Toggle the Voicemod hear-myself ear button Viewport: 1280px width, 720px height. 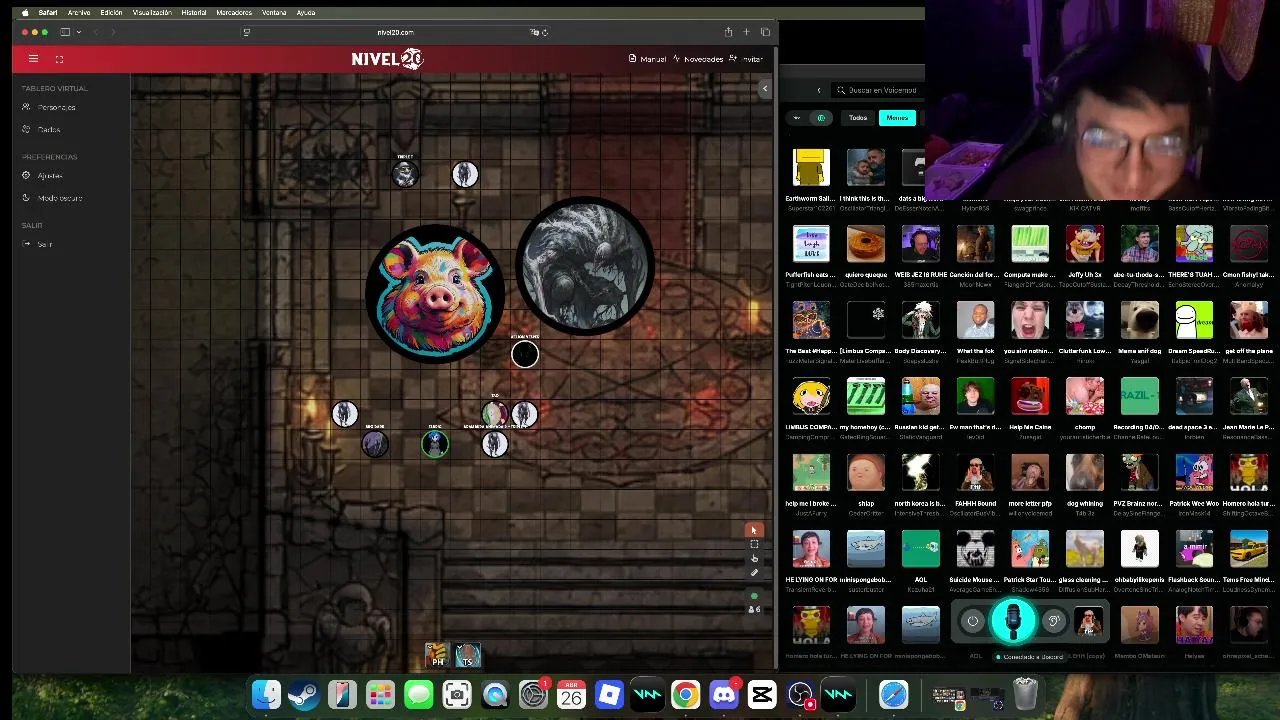(1053, 622)
